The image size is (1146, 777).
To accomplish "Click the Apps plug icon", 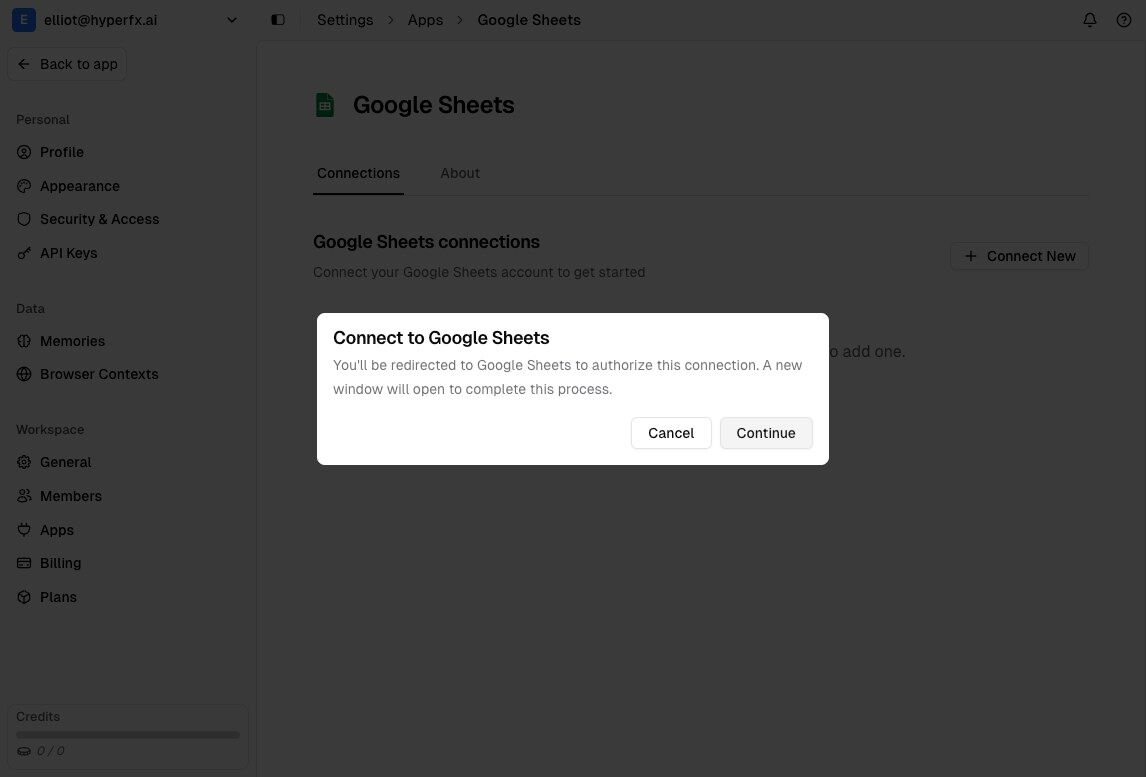I will pos(24,530).
